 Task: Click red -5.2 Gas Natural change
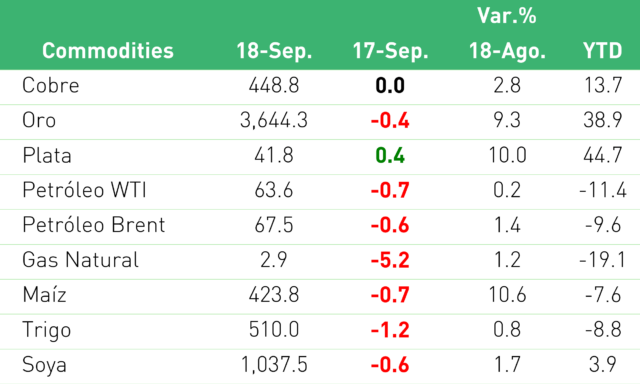tap(390, 260)
